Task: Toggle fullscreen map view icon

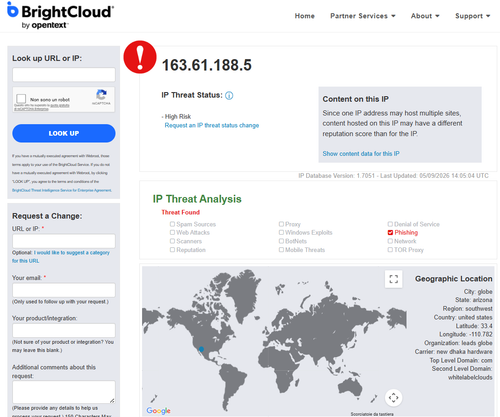Action: pyautogui.click(x=394, y=279)
